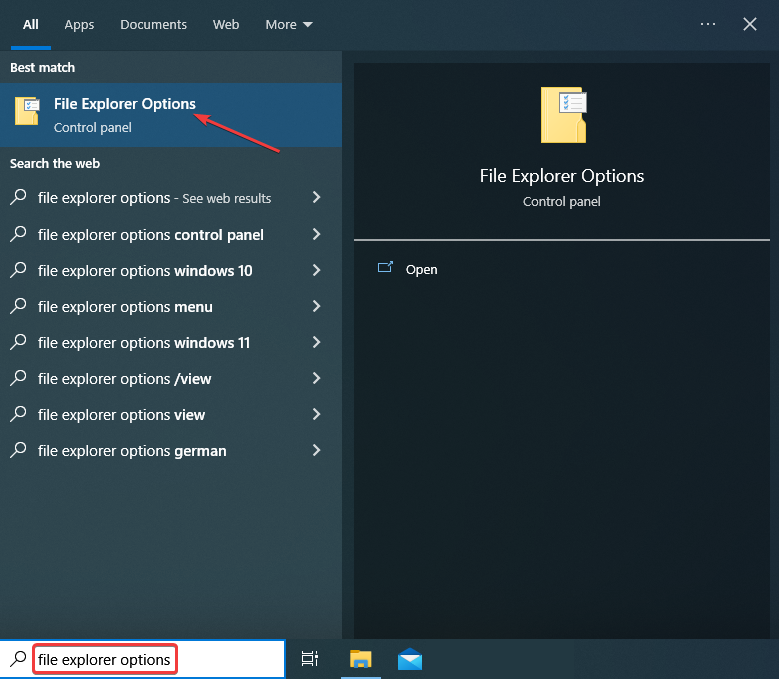Click the three-dots options icon
Screen dimensions: 779x679
click(x=708, y=24)
